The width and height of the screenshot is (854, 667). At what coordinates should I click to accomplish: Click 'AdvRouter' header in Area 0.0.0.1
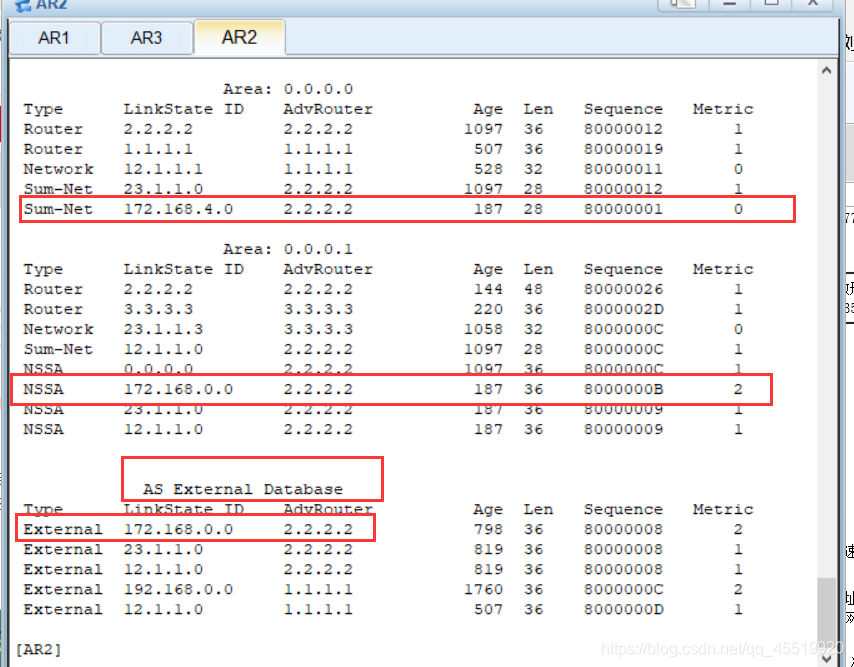pos(328,269)
